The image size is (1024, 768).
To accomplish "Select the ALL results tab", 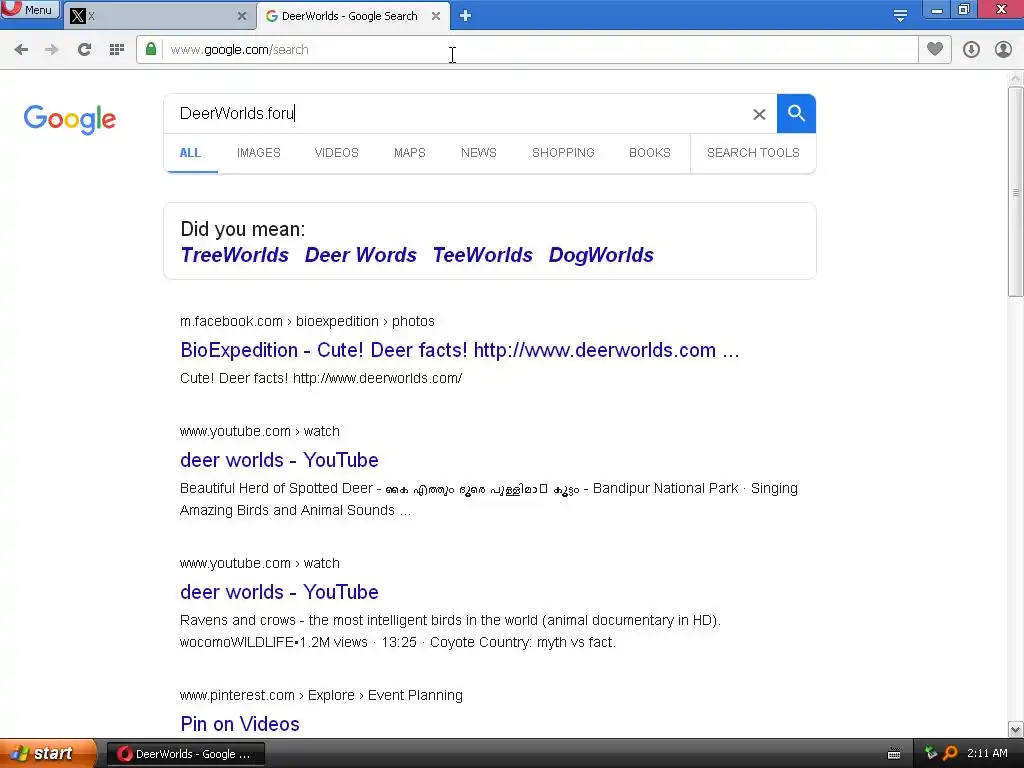I will coord(190,153).
